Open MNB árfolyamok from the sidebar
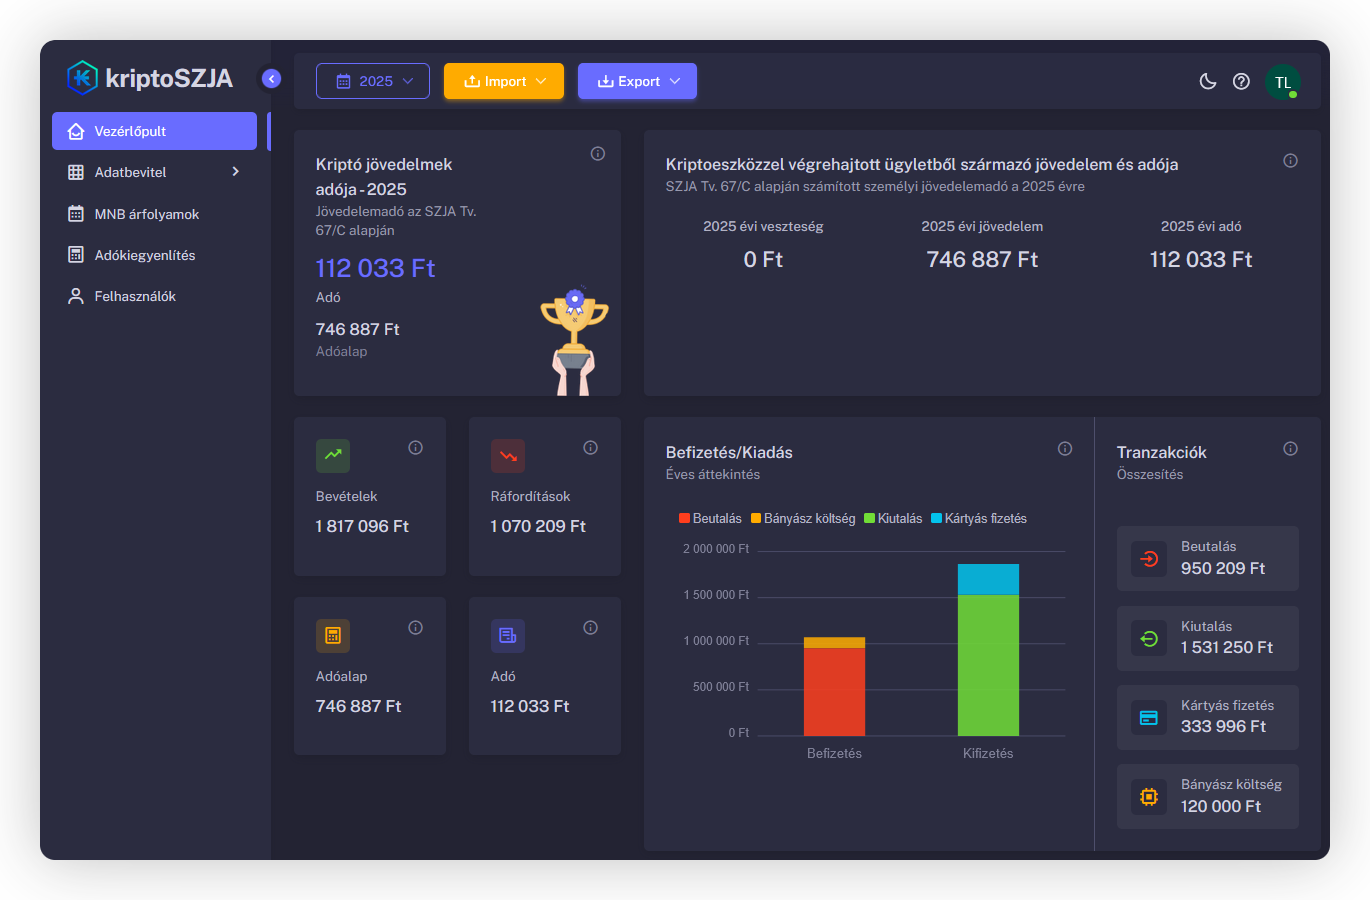The width and height of the screenshot is (1370, 900). point(146,213)
